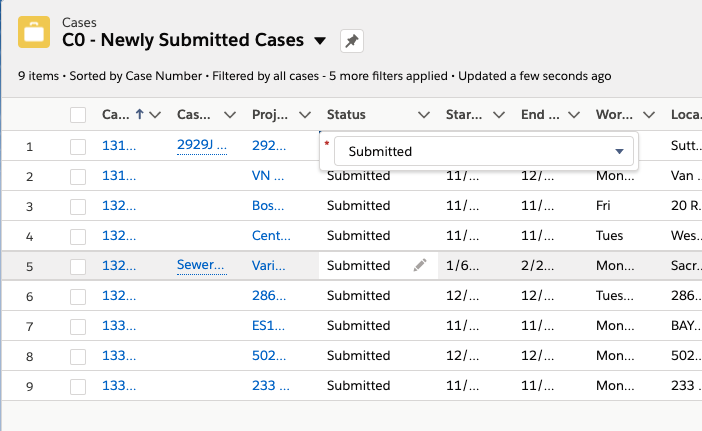Expand the Status column header menu
This screenshot has width=702, height=431.
423,115
